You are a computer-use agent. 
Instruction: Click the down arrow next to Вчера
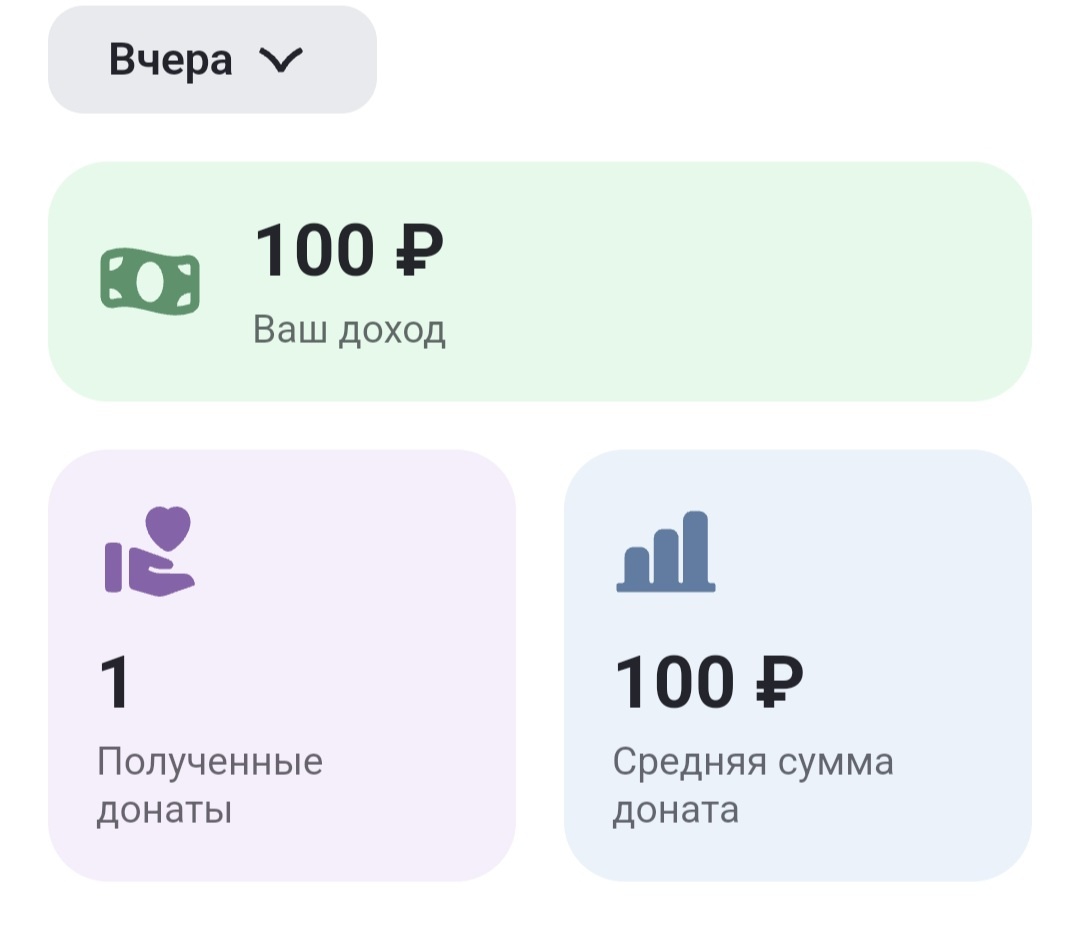click(x=283, y=60)
